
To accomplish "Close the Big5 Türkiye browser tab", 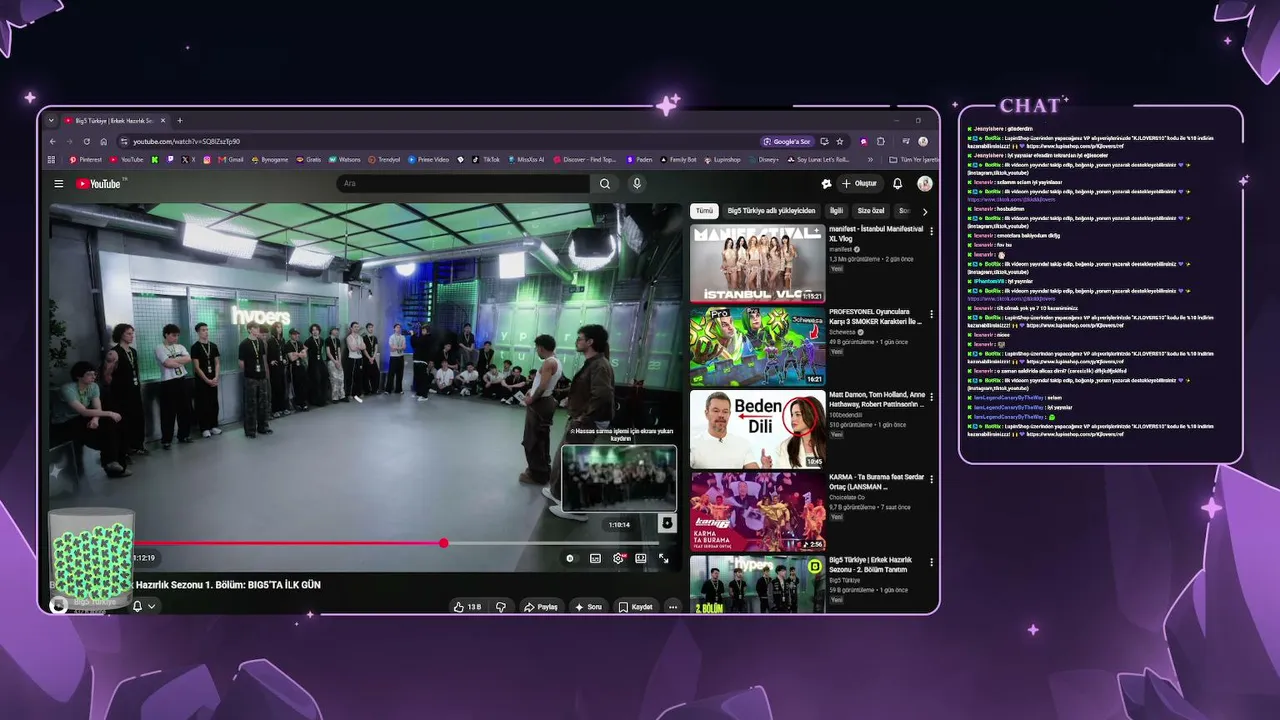I will (163, 121).
